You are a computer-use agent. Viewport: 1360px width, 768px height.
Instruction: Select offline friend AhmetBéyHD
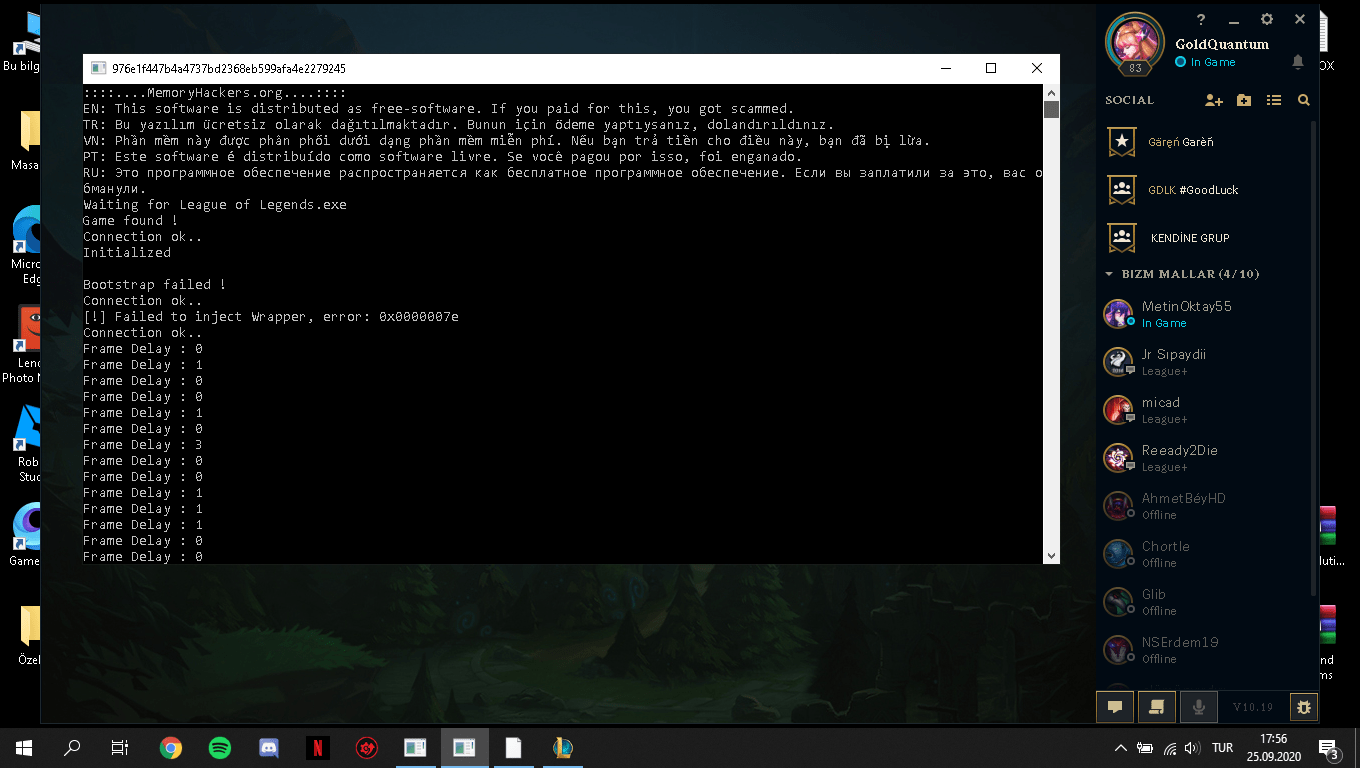pos(1204,506)
